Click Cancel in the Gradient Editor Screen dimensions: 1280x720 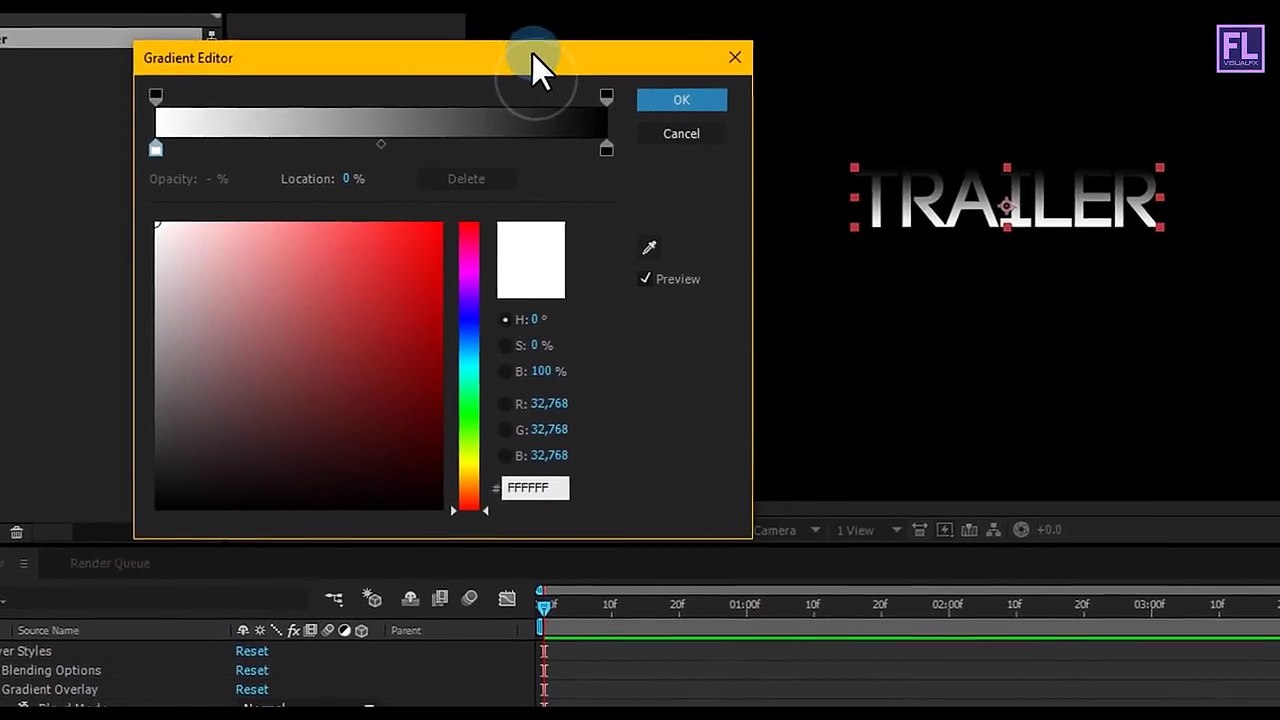(x=682, y=134)
